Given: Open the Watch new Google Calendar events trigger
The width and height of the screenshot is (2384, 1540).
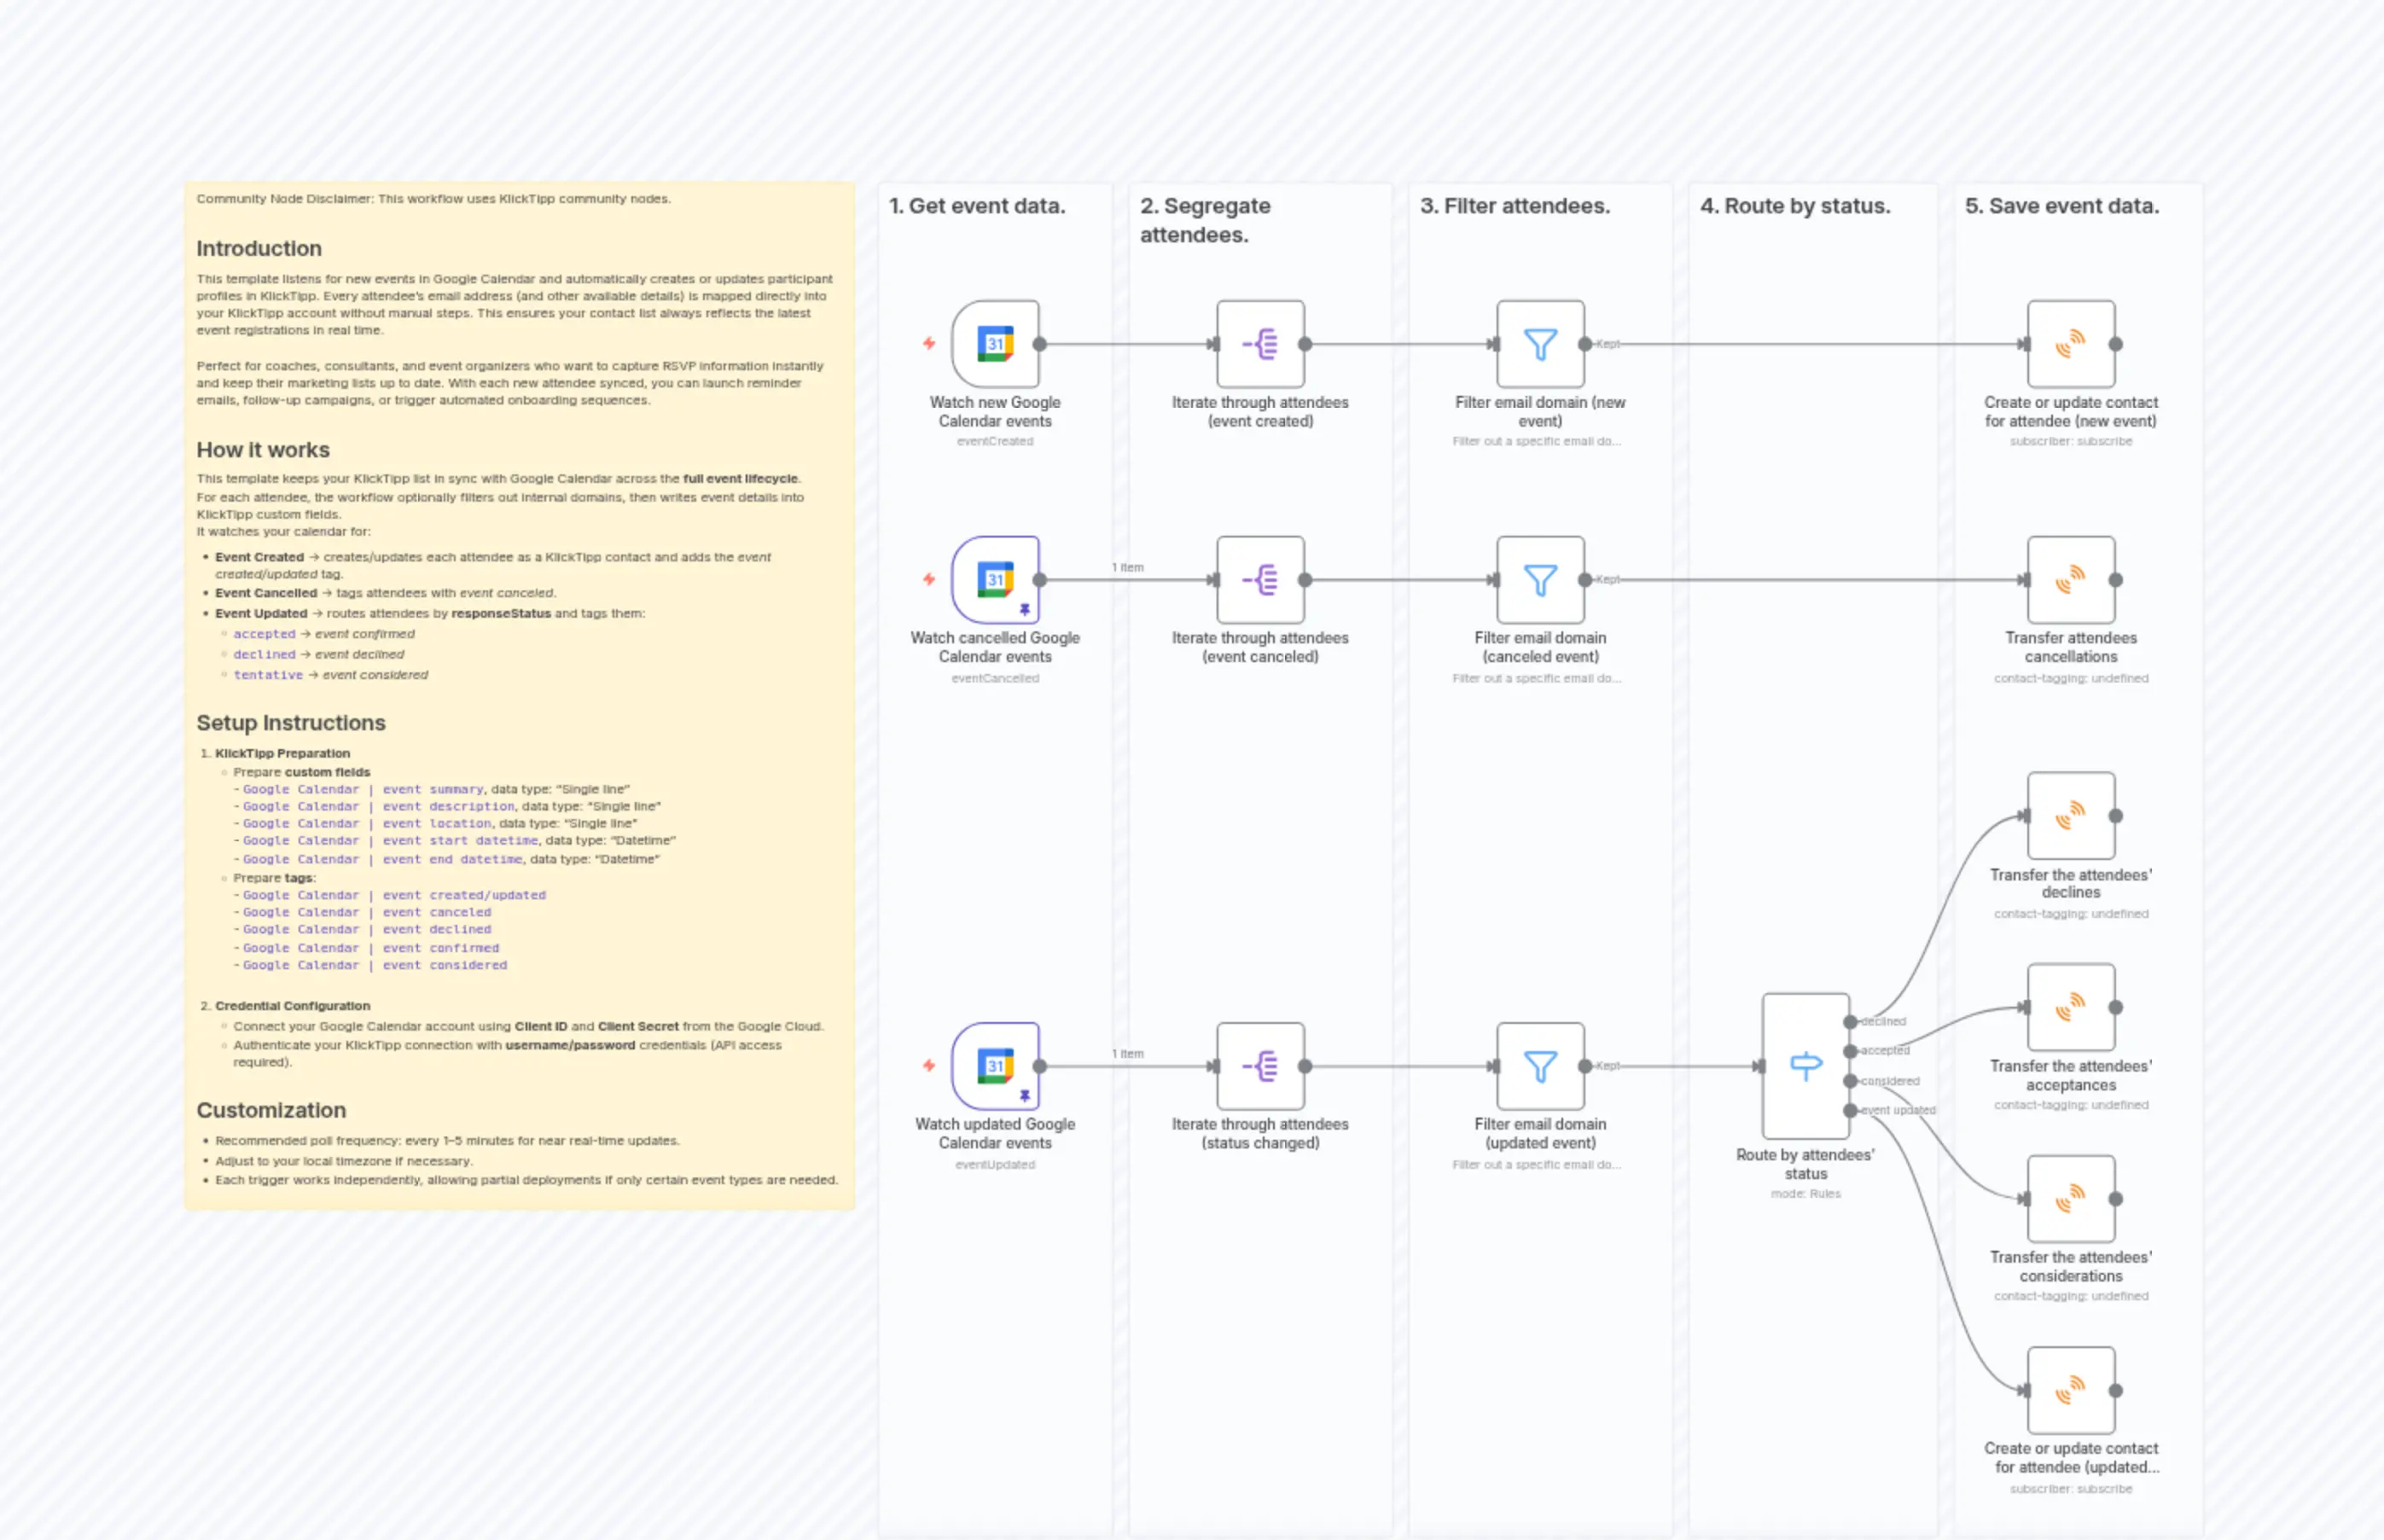Looking at the screenshot, I should tap(995, 344).
